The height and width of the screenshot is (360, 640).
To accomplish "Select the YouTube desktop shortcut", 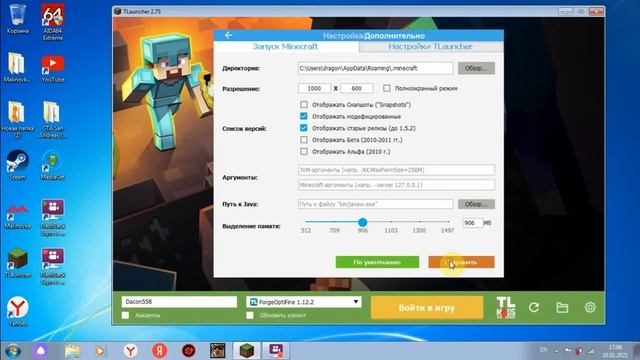I will (x=53, y=69).
